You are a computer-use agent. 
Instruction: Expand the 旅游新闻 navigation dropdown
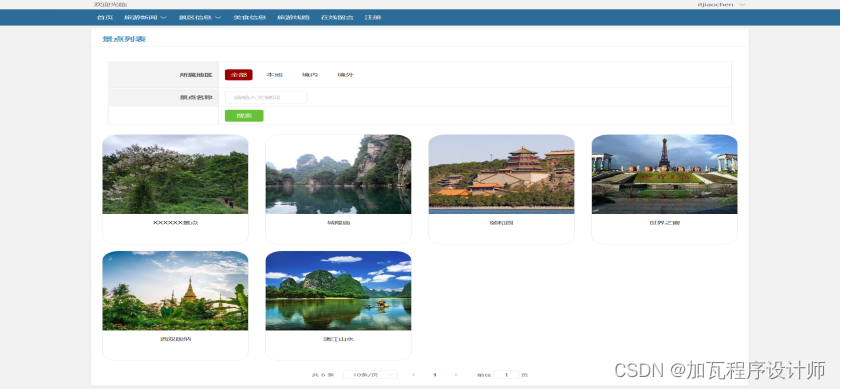point(145,17)
